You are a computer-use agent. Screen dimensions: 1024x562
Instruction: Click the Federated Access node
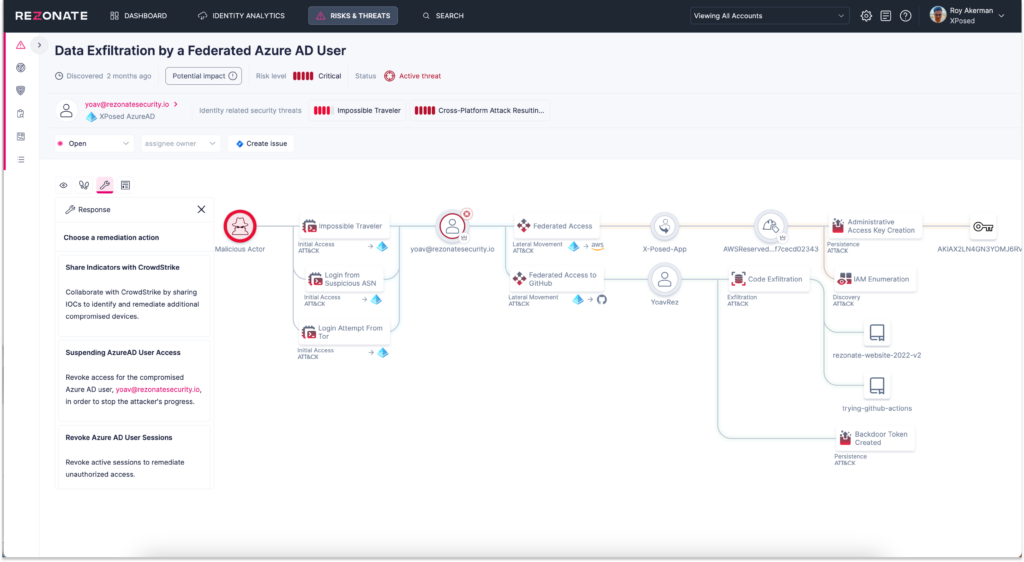coord(555,226)
